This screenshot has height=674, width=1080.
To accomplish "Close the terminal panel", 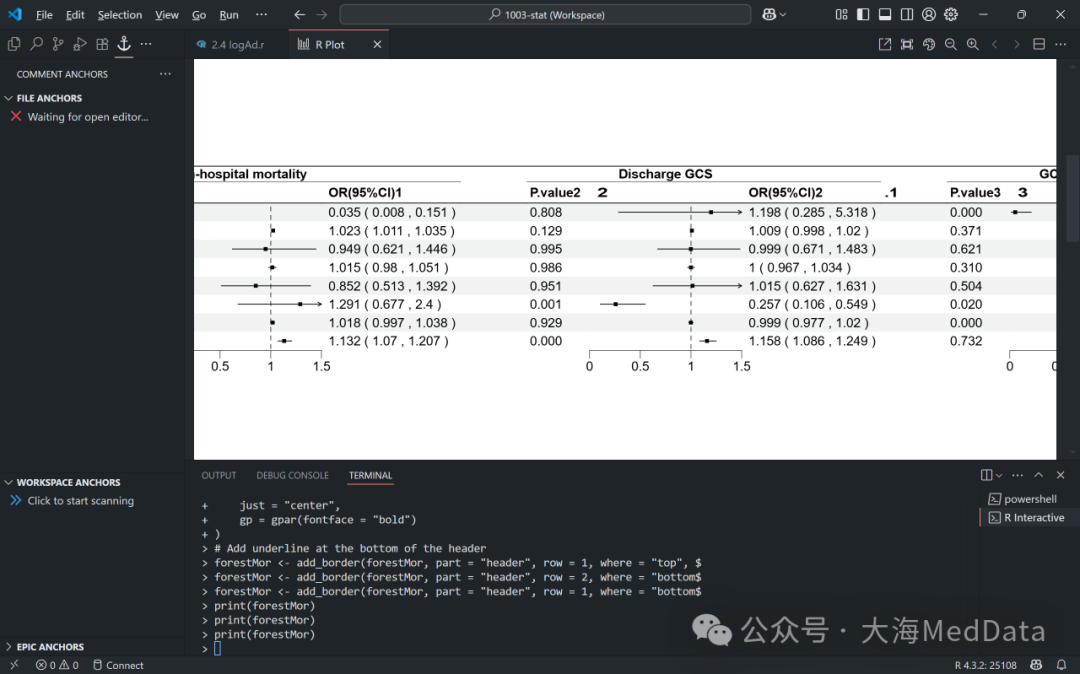I will 1061,475.
